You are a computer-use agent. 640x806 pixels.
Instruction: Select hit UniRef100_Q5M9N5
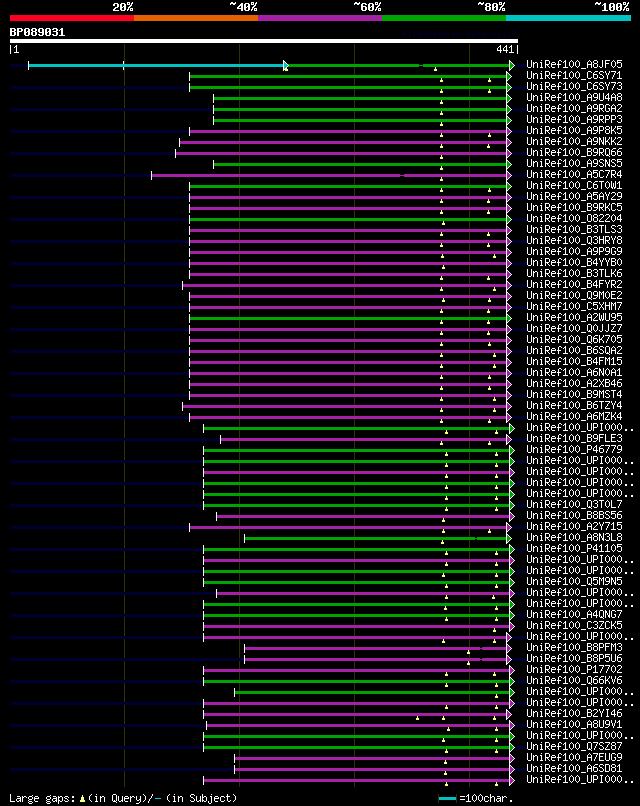[574, 582]
